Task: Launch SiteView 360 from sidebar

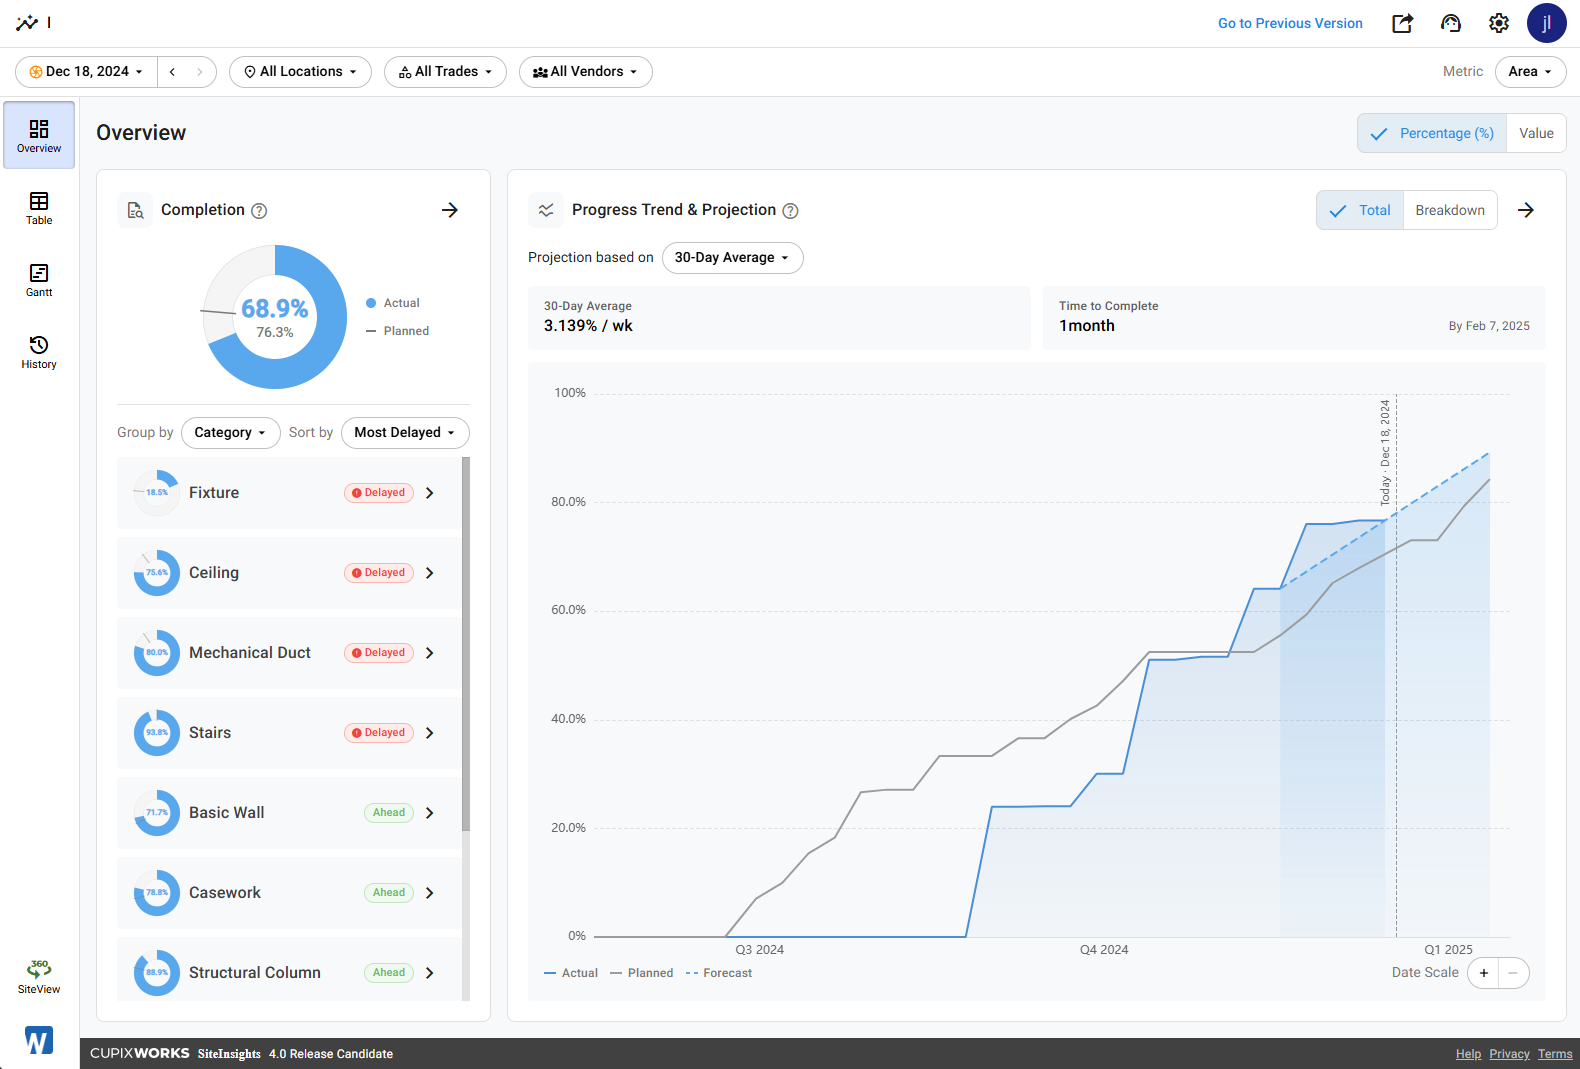Action: pyautogui.click(x=39, y=977)
